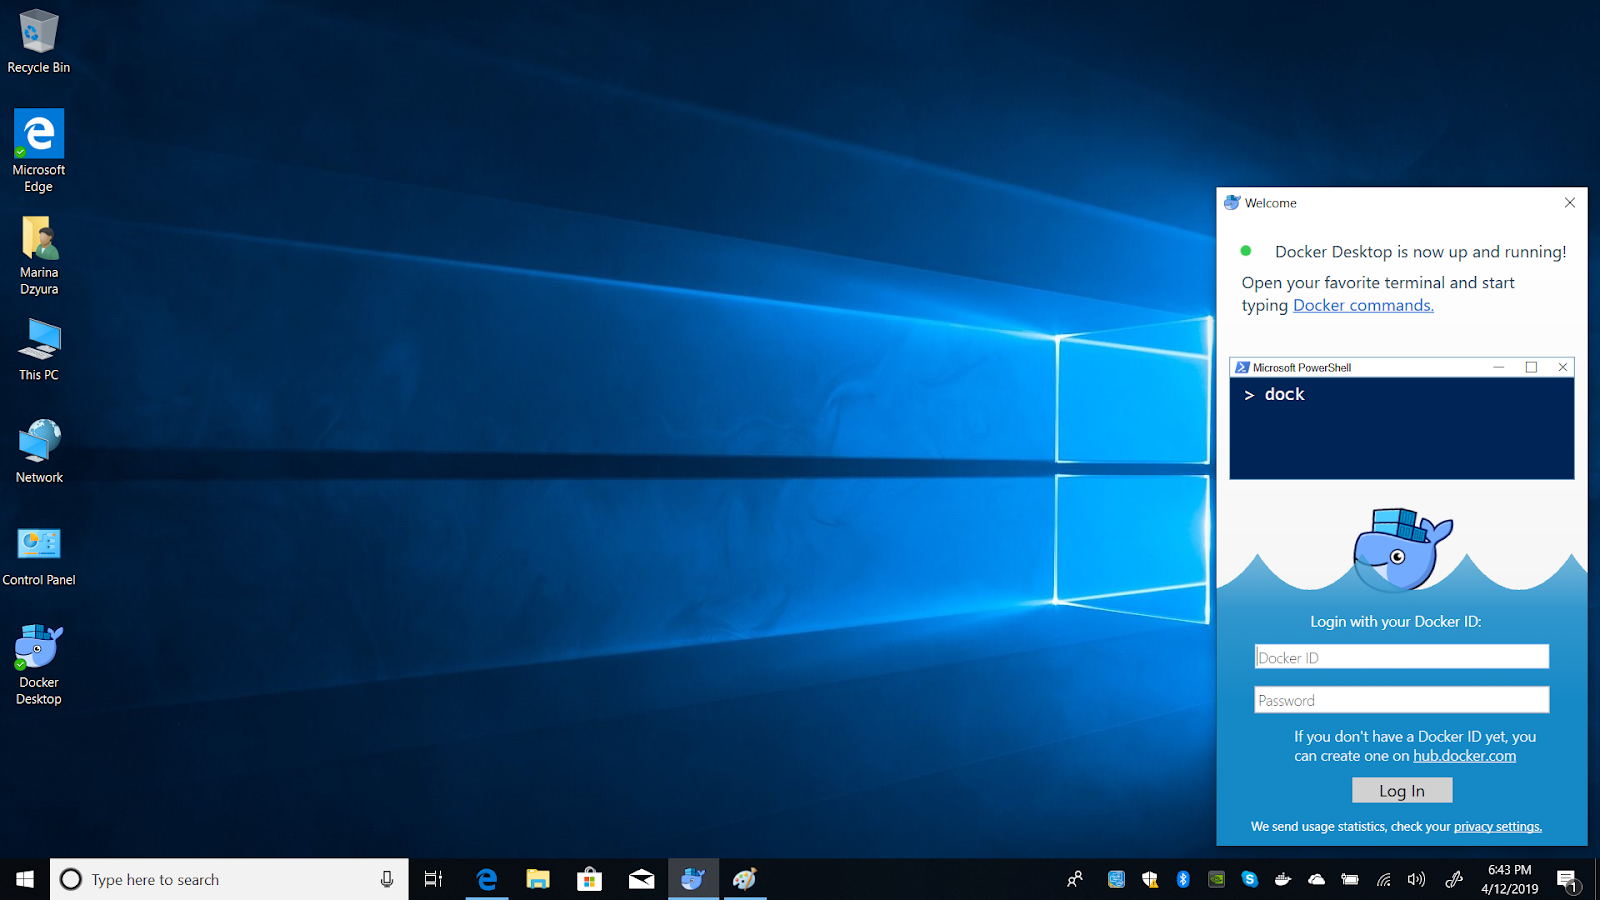Switch to Docker Desktop via the taskbar
Screen dimensions: 1600x900
(x=693, y=879)
